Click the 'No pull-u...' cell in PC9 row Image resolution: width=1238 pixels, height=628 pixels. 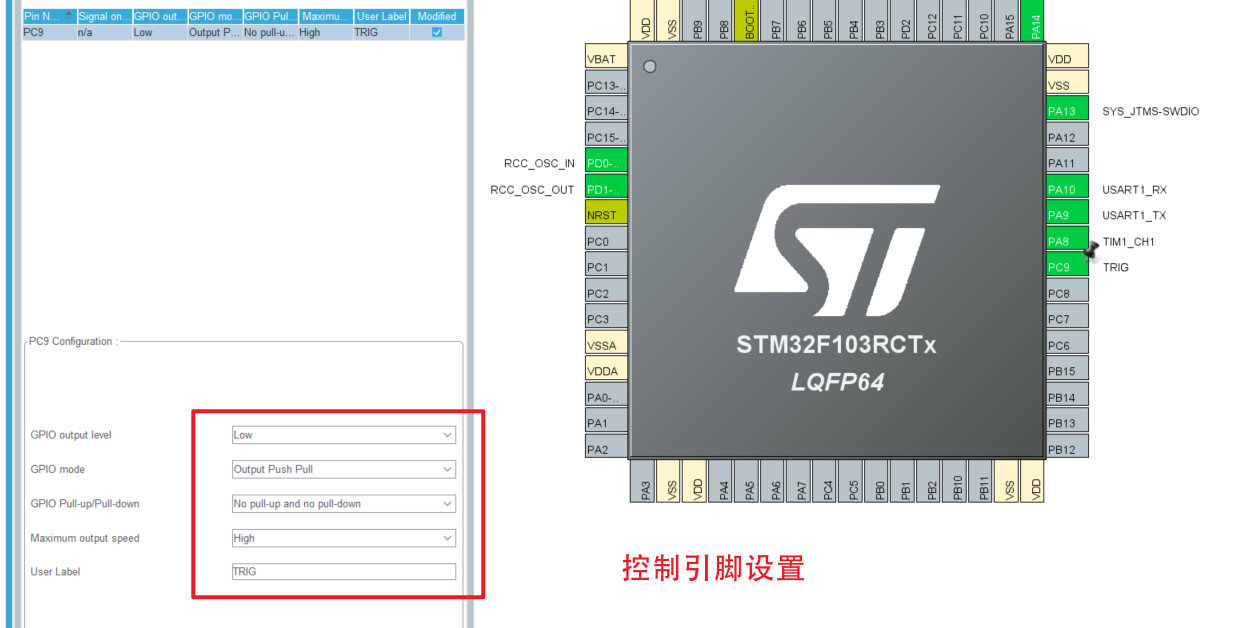click(x=269, y=32)
